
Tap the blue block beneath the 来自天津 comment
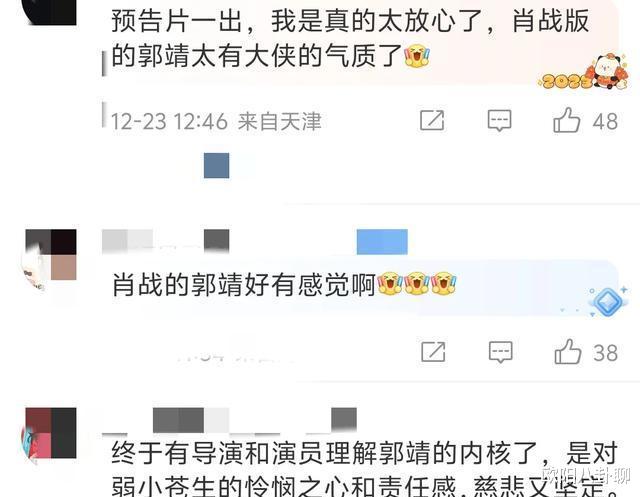[x=217, y=165]
